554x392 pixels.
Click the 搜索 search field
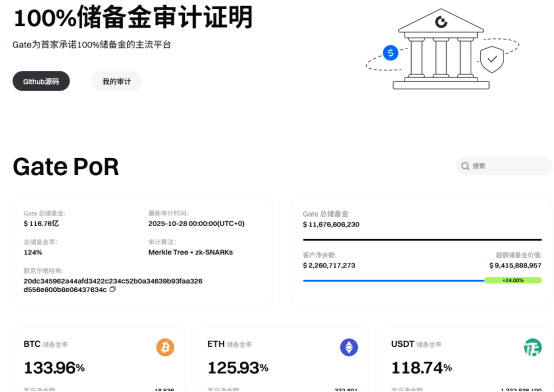point(505,166)
